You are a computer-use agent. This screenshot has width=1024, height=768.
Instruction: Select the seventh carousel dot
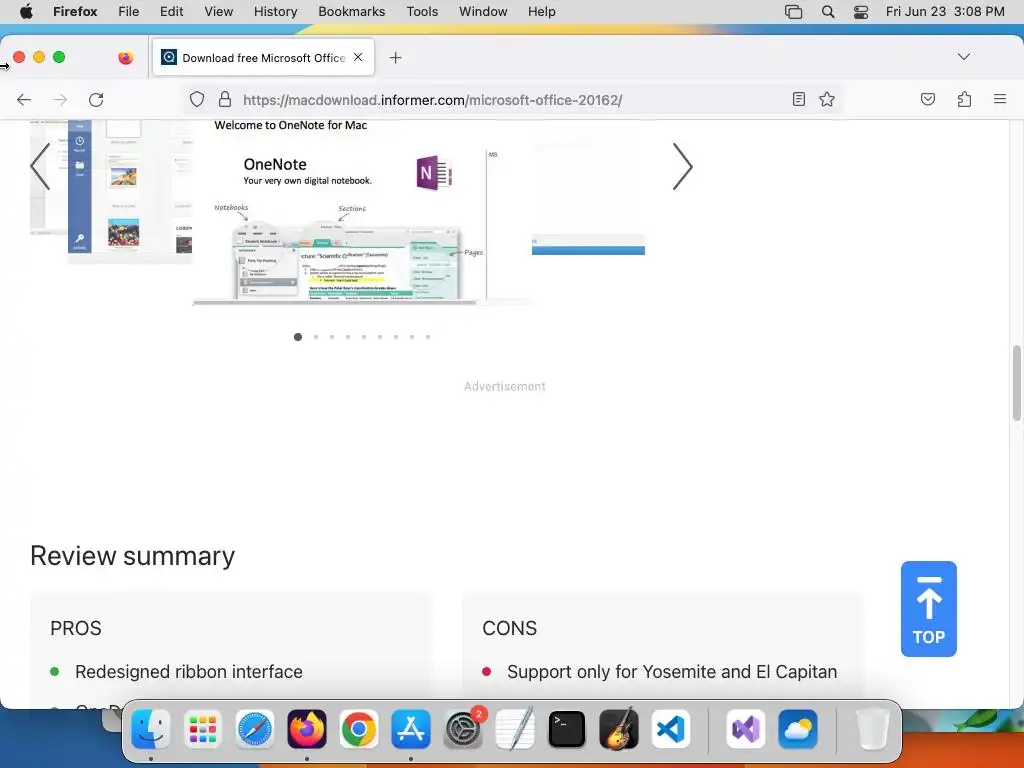pyautogui.click(x=396, y=337)
